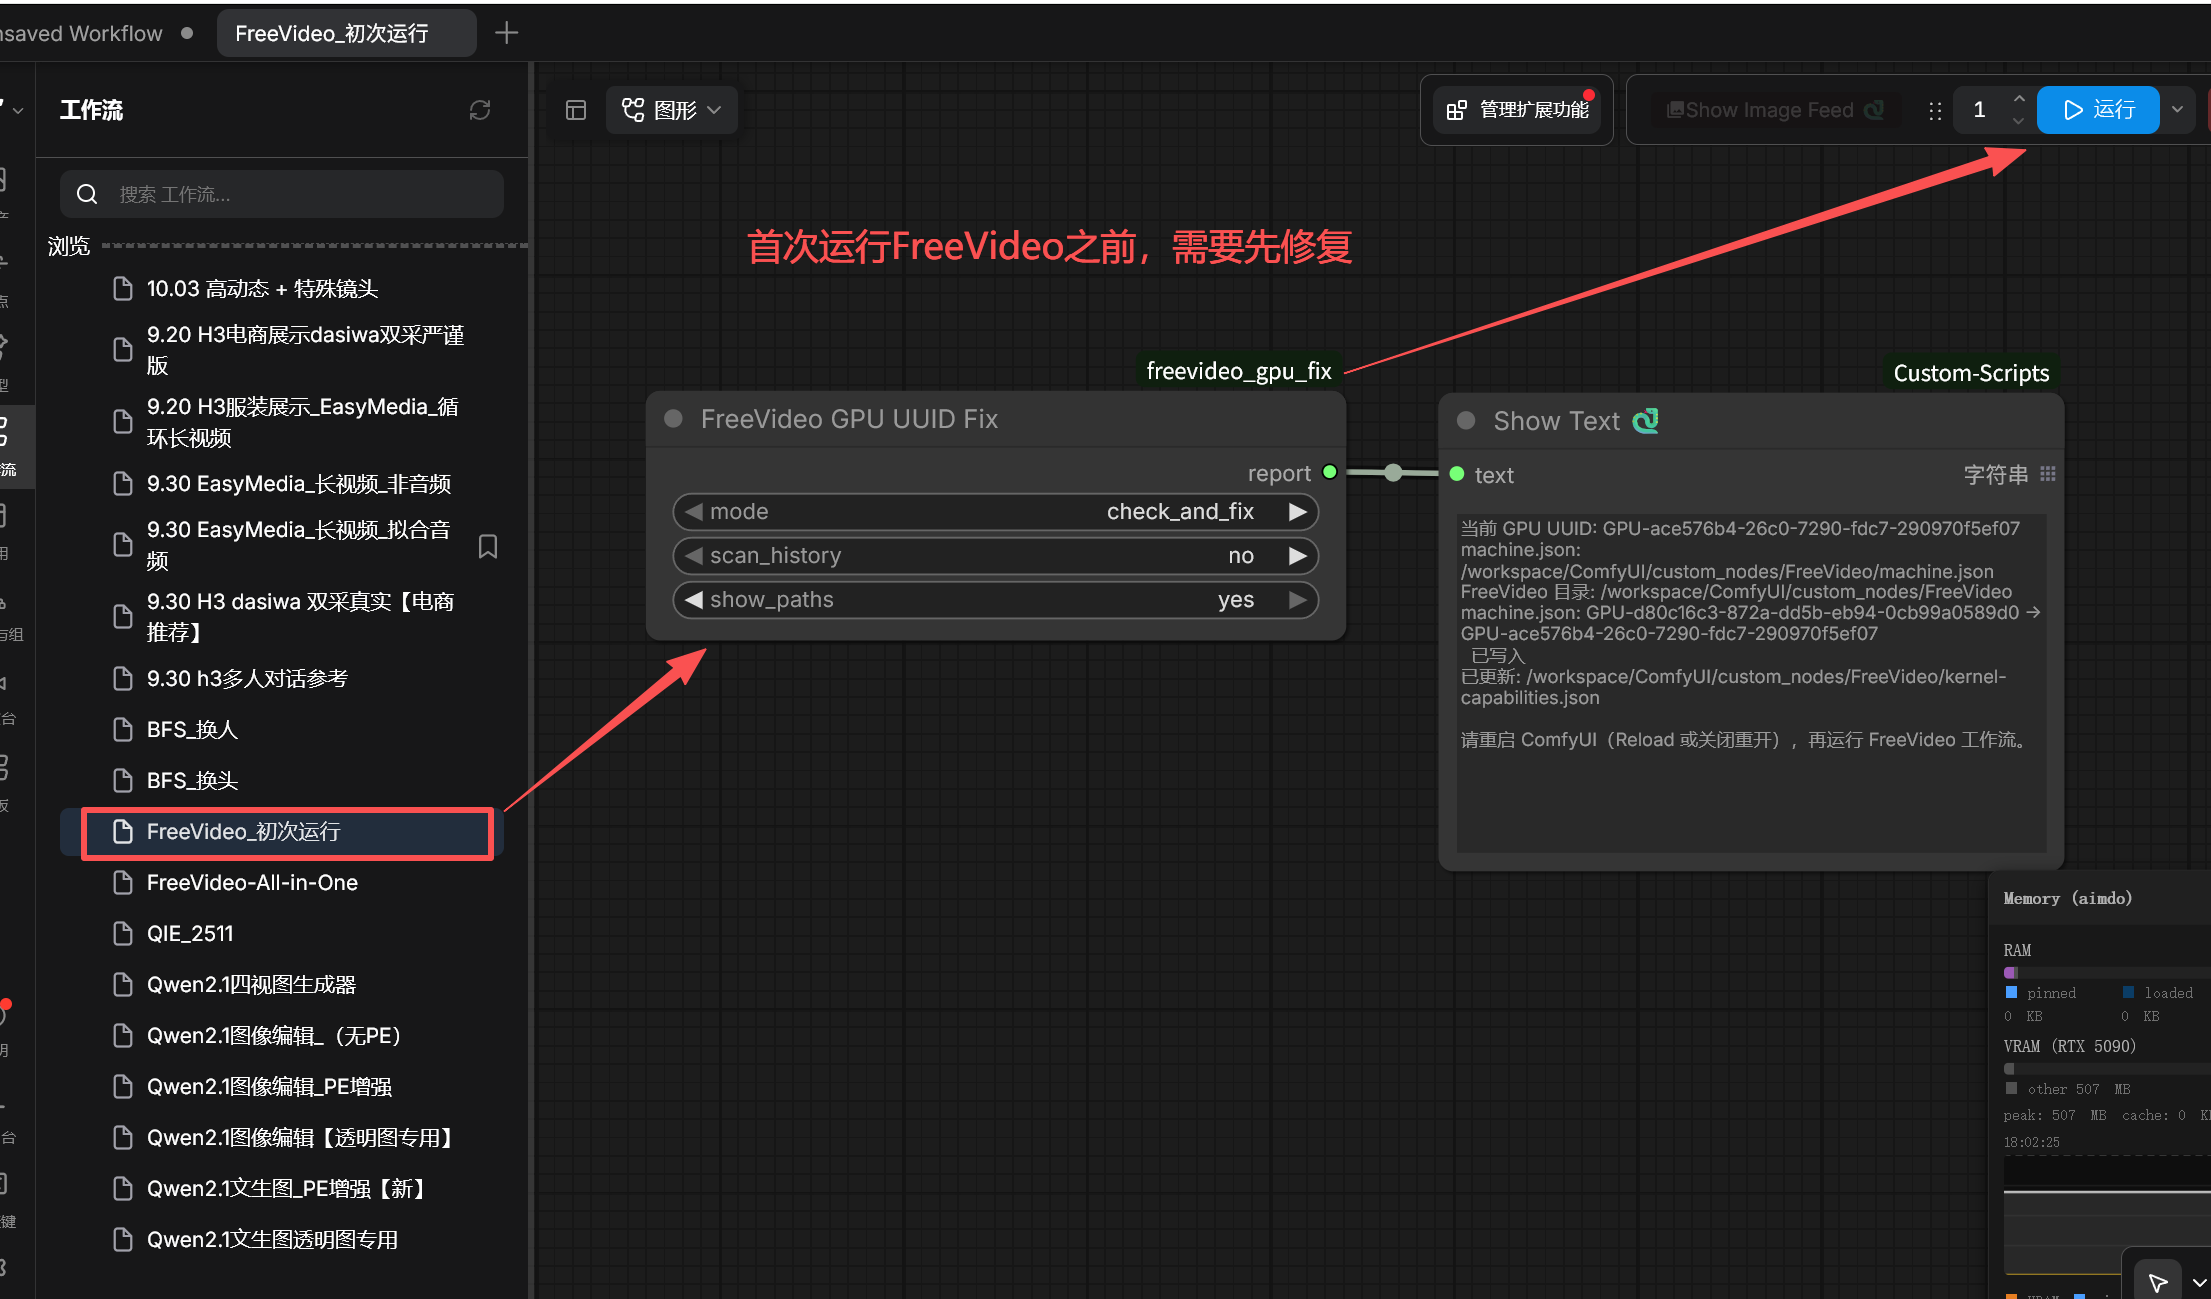Switch to FreeVideo_初次运行 tab
This screenshot has height=1299, width=2211.
click(346, 33)
